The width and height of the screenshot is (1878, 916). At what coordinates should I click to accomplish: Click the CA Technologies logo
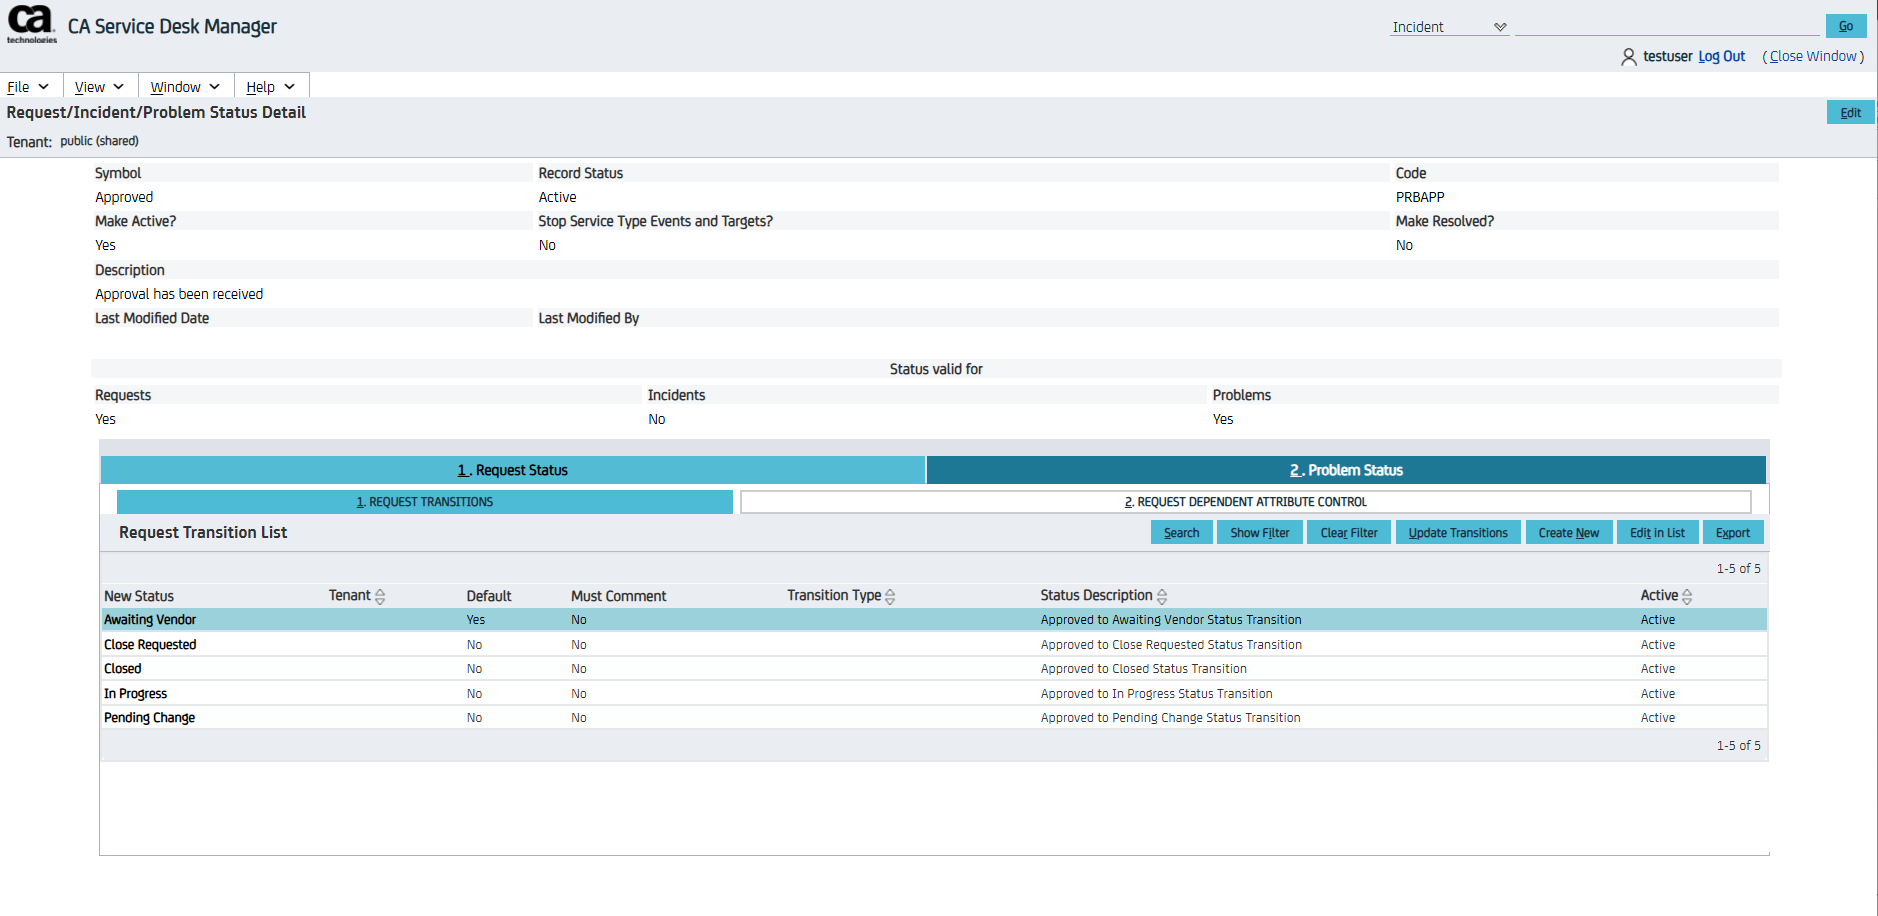tap(32, 24)
